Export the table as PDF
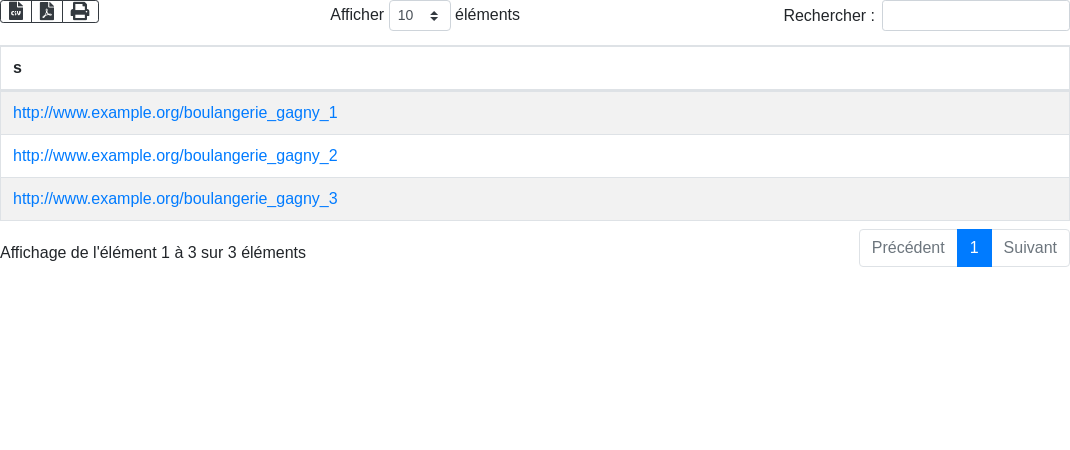1070x450 pixels. click(47, 11)
